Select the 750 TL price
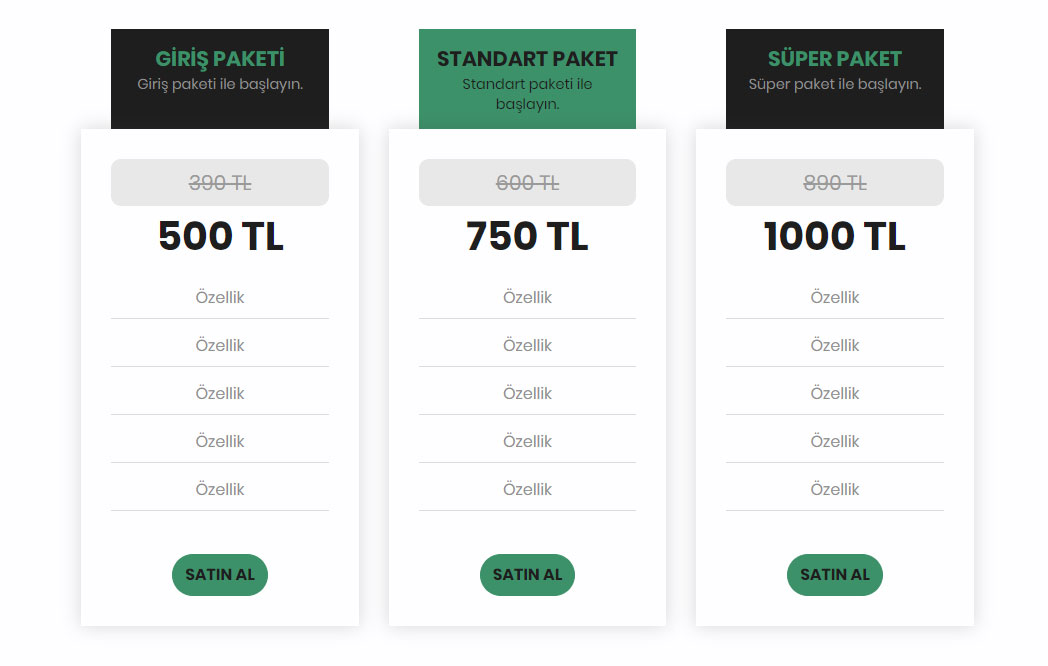 coord(527,237)
